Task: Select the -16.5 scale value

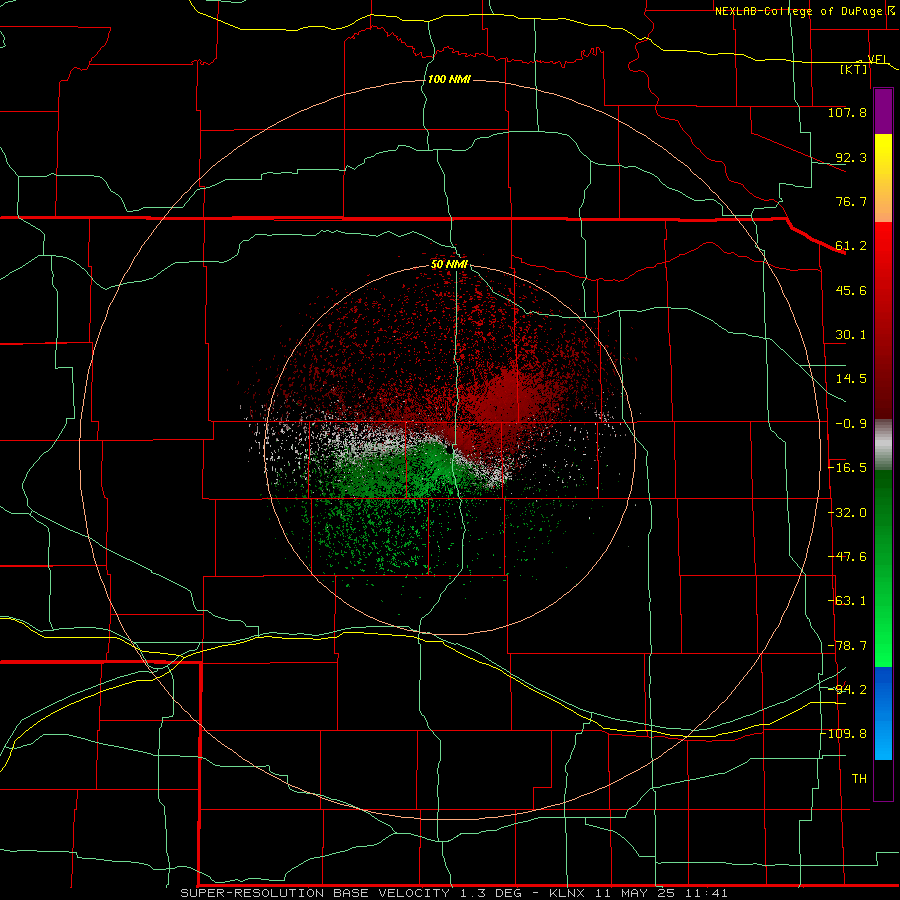Action: (x=847, y=468)
